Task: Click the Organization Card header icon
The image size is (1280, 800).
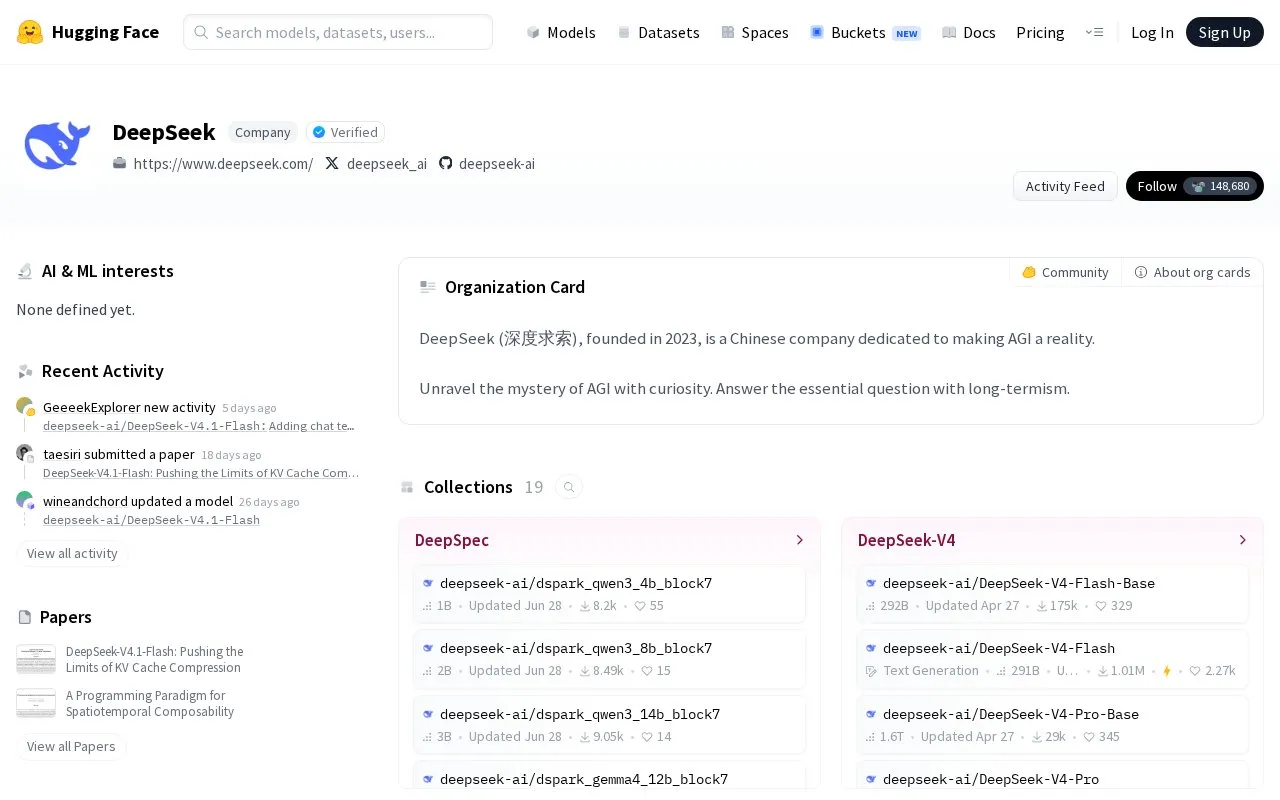Action: [x=428, y=287]
